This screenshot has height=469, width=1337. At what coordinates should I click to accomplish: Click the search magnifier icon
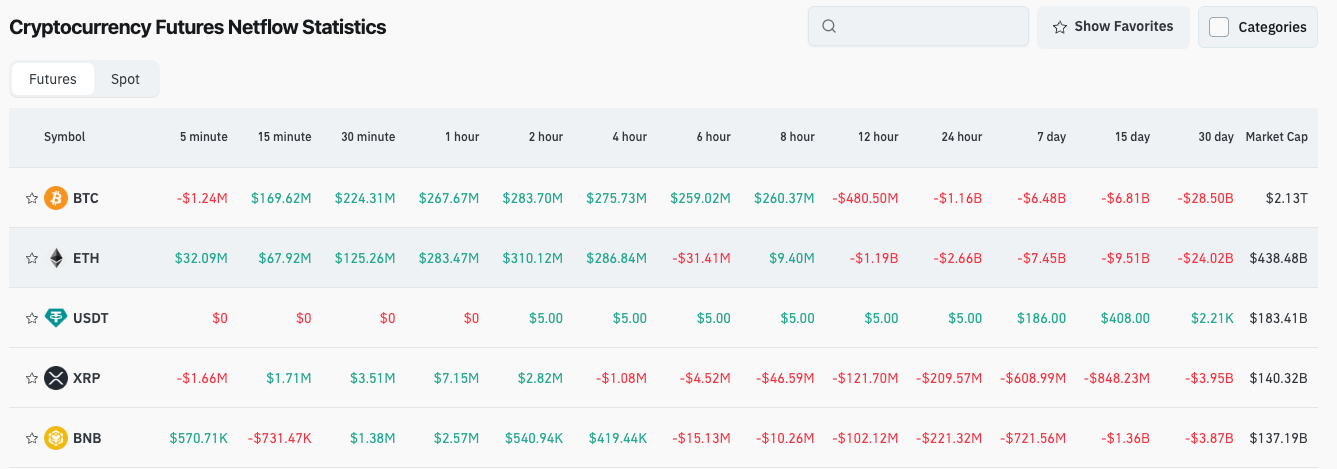coord(828,27)
